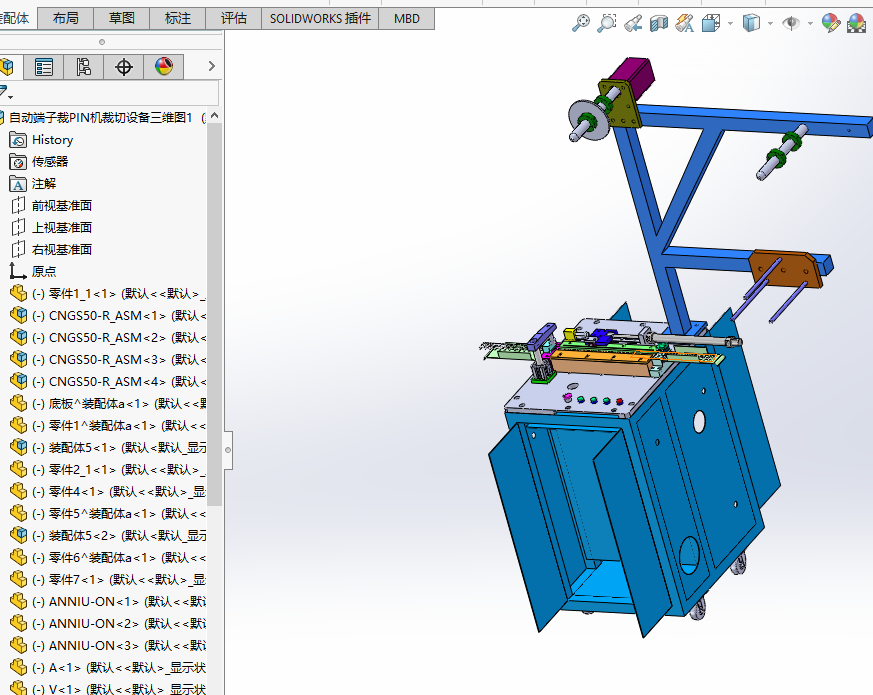Open the Edit Appearance tool

(x=831, y=23)
